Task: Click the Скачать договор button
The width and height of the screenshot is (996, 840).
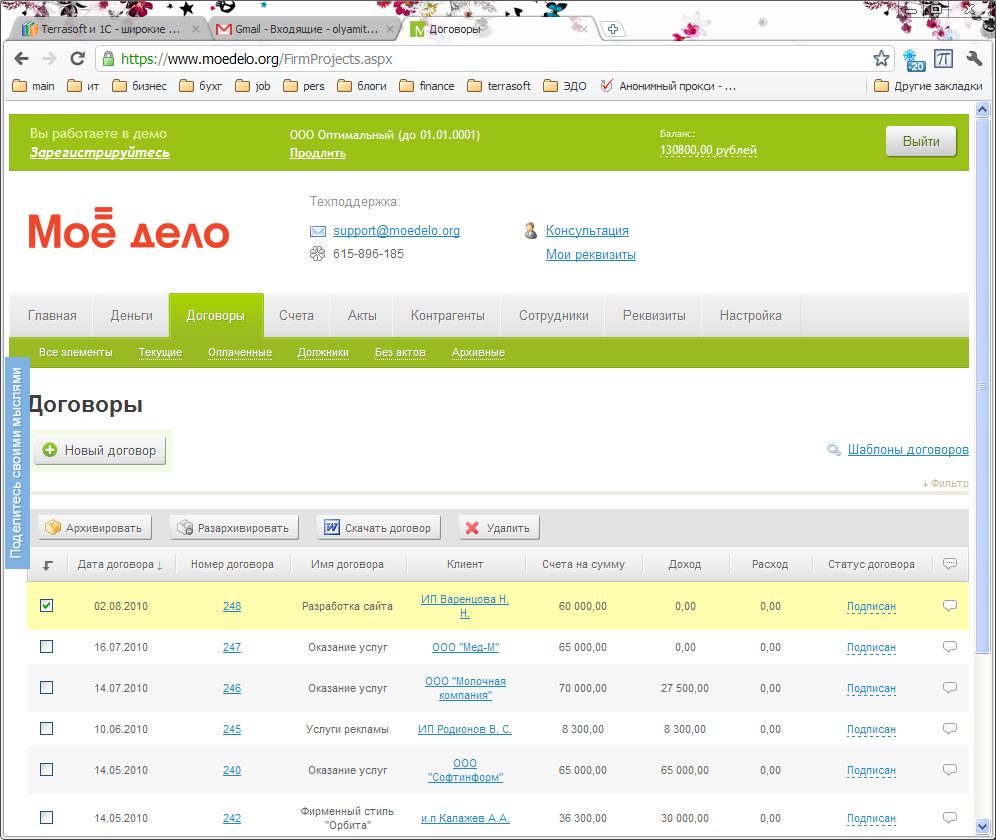Action: coord(379,528)
